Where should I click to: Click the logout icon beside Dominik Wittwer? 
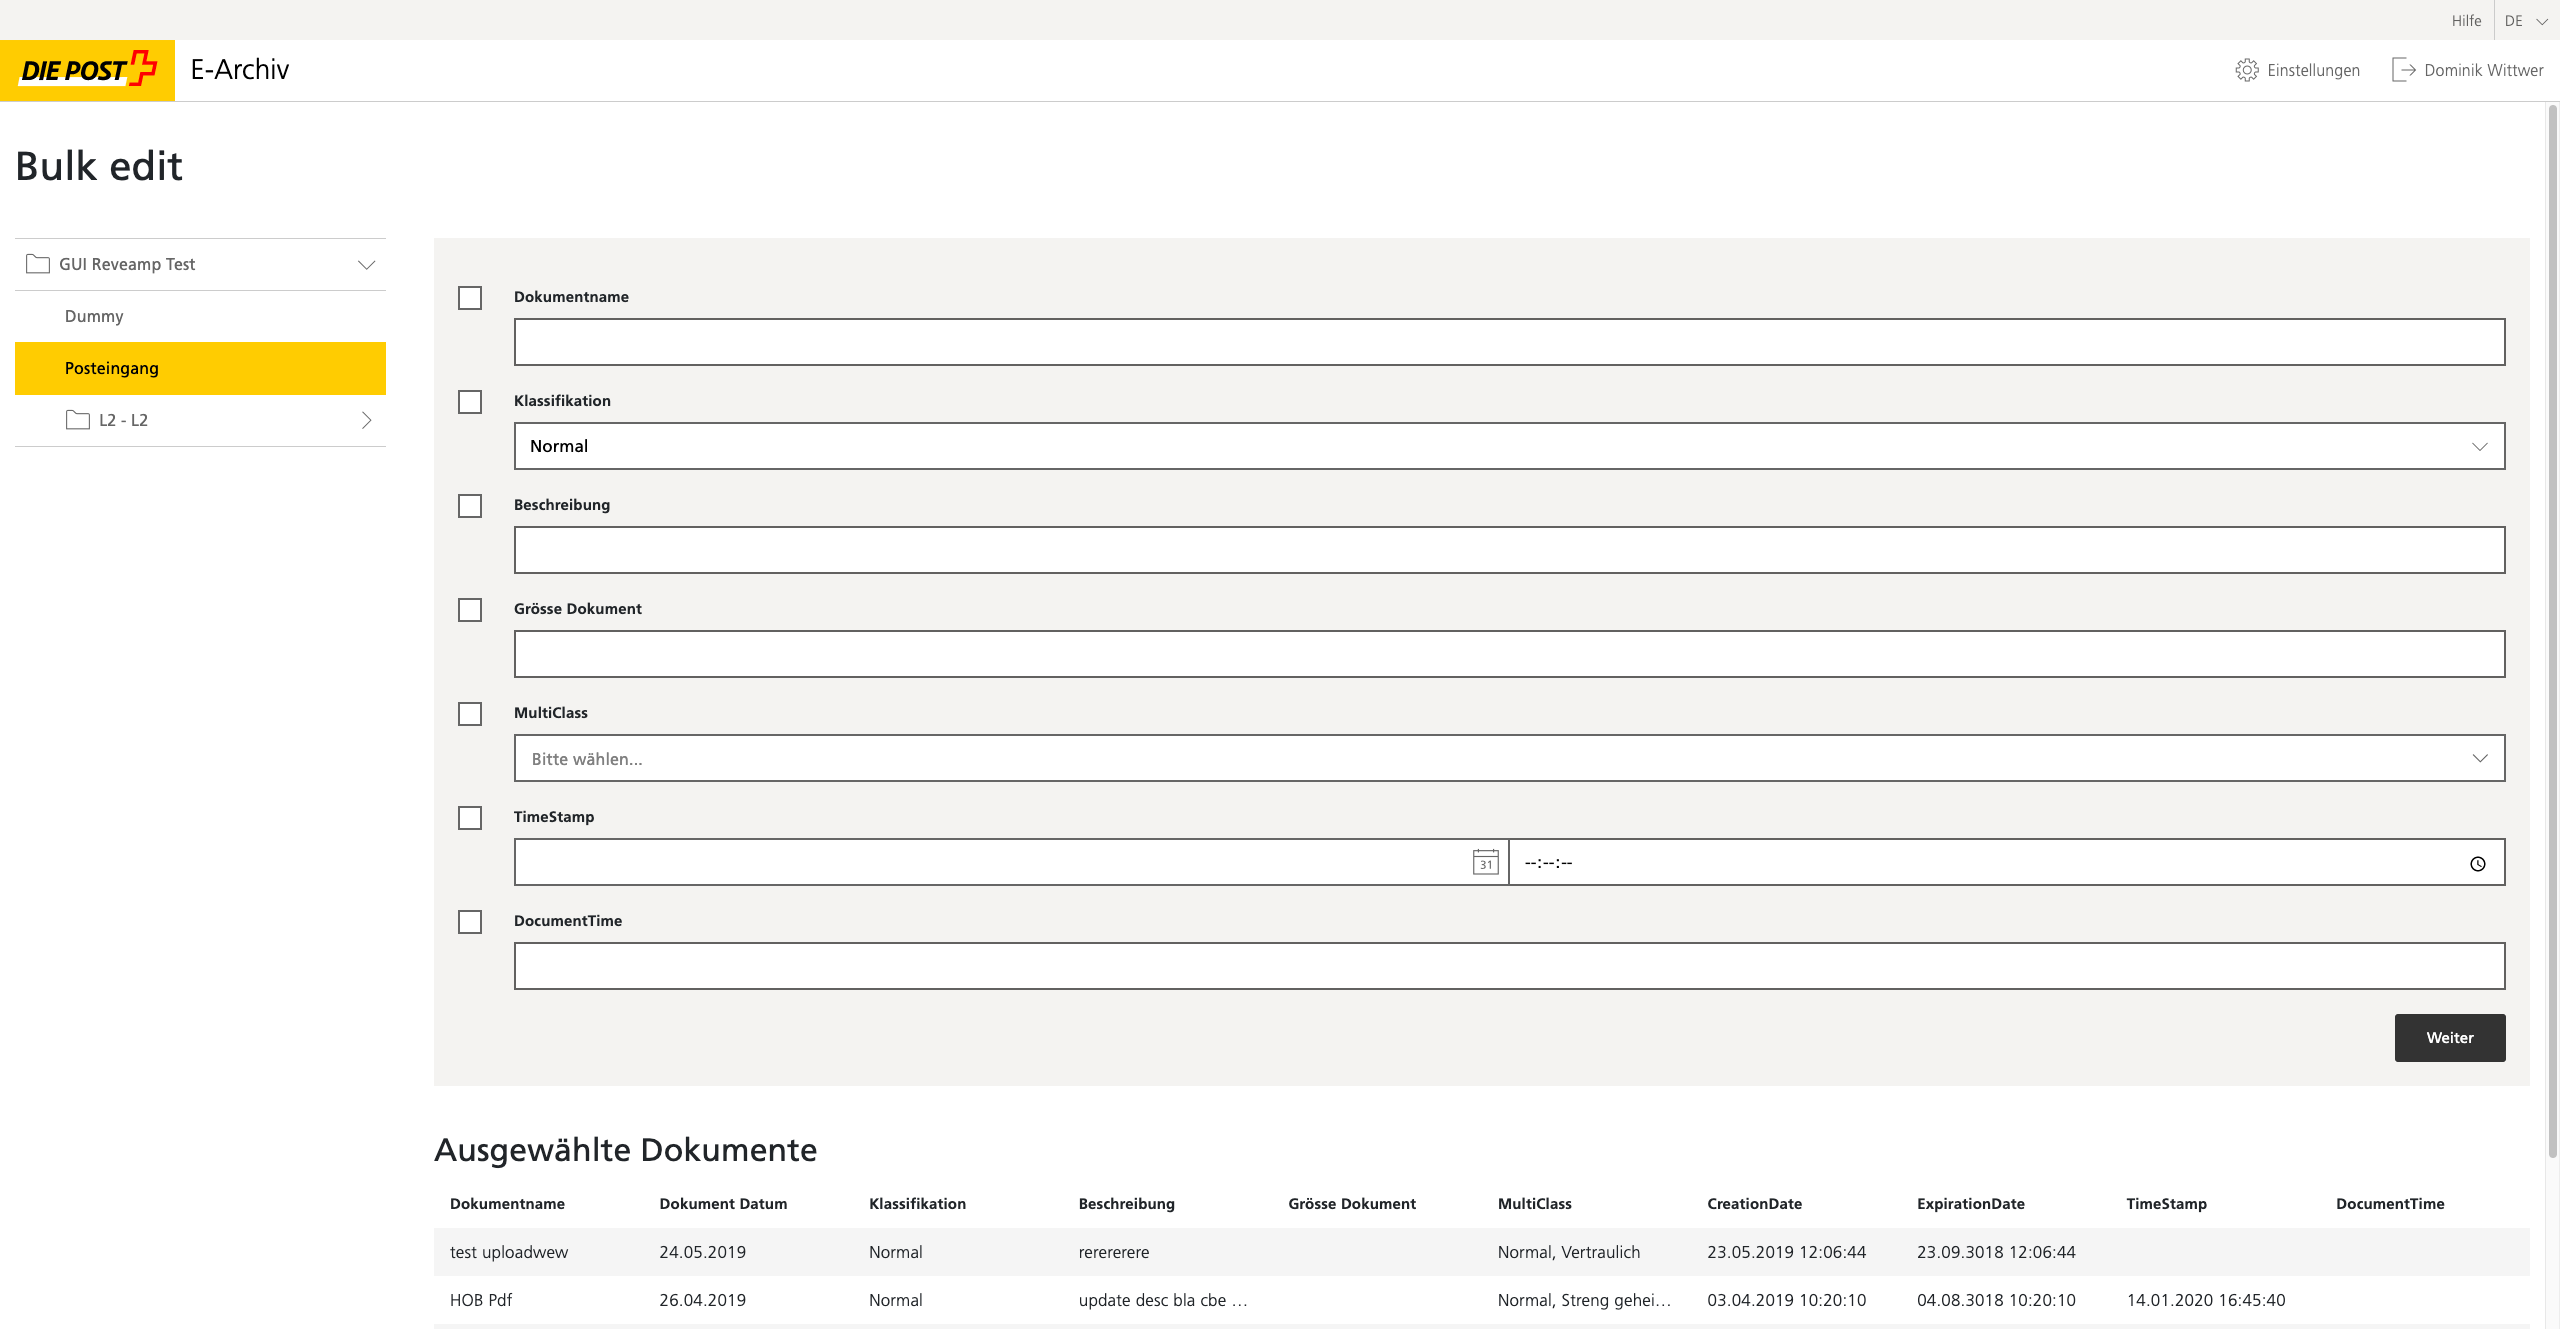click(x=2403, y=70)
